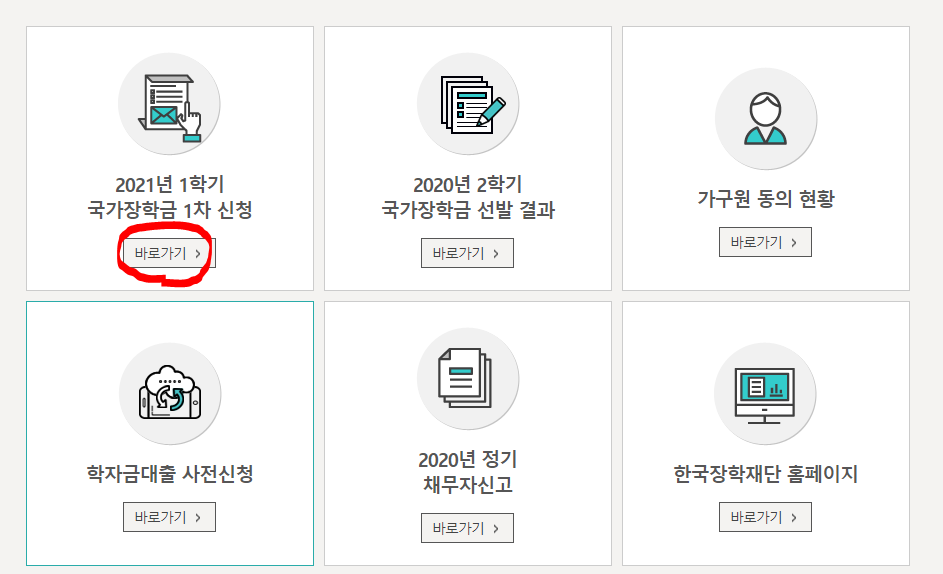This screenshot has height=574, width=943.
Task: Open 바로가기 under 2020년 정기 채무자신고
Action: point(467,528)
